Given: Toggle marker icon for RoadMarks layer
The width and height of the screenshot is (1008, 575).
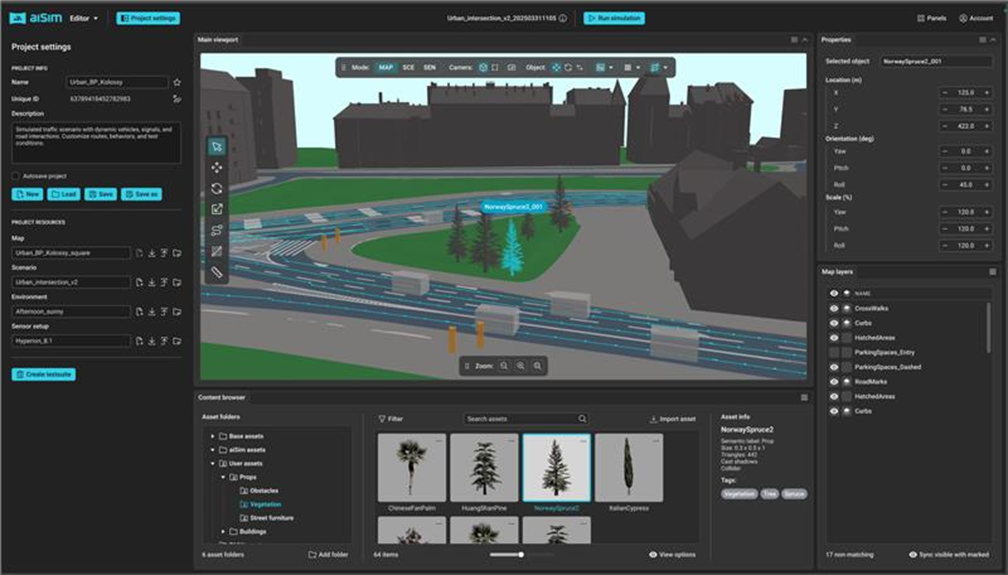Looking at the screenshot, I should coord(847,381).
